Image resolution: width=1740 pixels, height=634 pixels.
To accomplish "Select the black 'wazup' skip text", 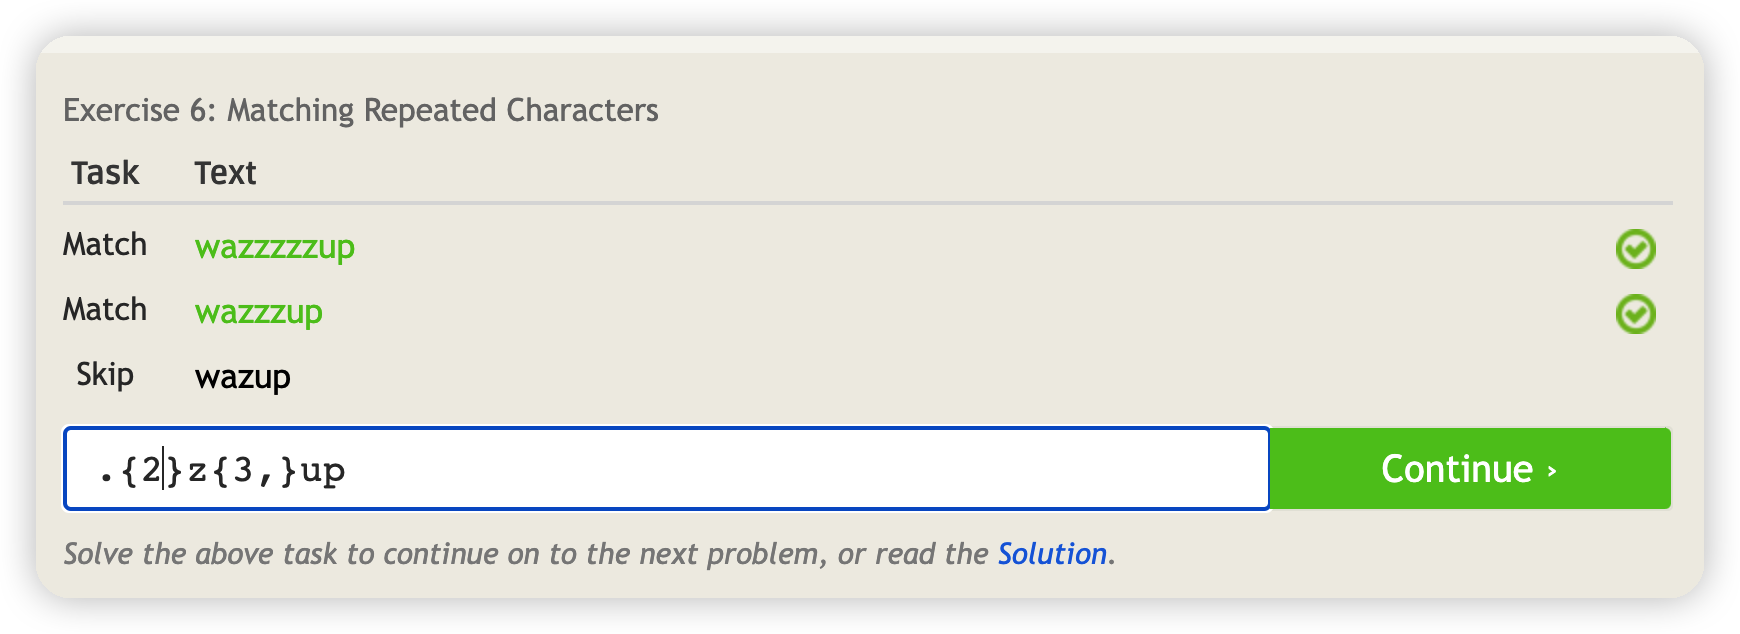I will (x=243, y=377).
